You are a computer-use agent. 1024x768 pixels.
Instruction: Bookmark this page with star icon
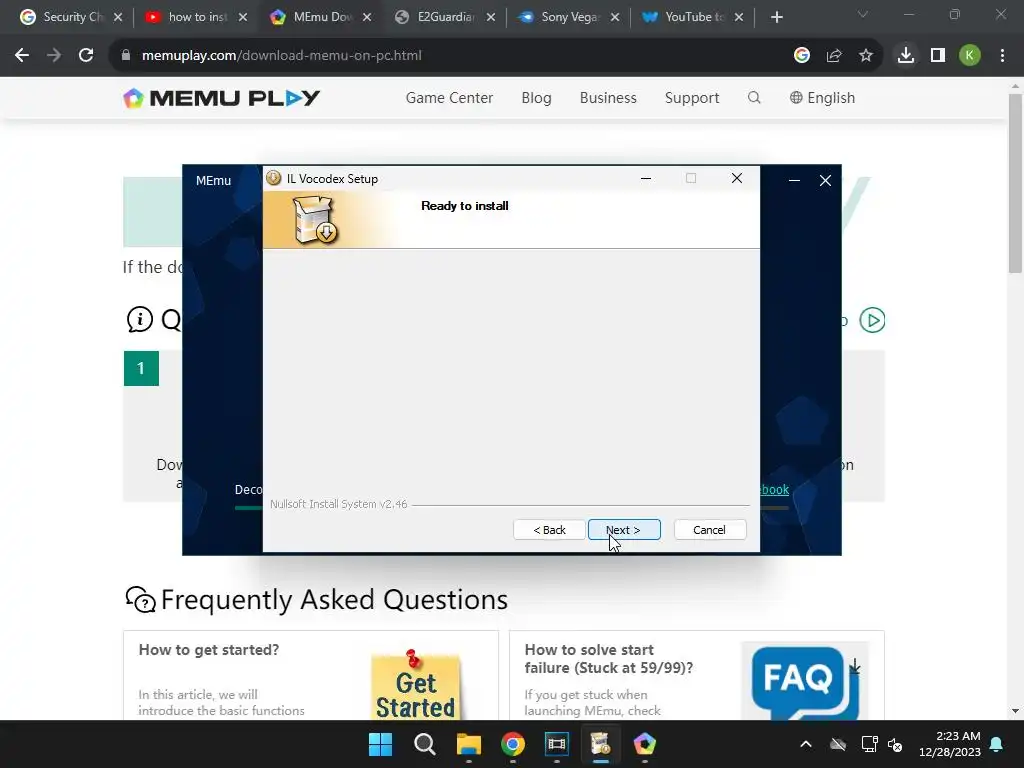pos(866,56)
